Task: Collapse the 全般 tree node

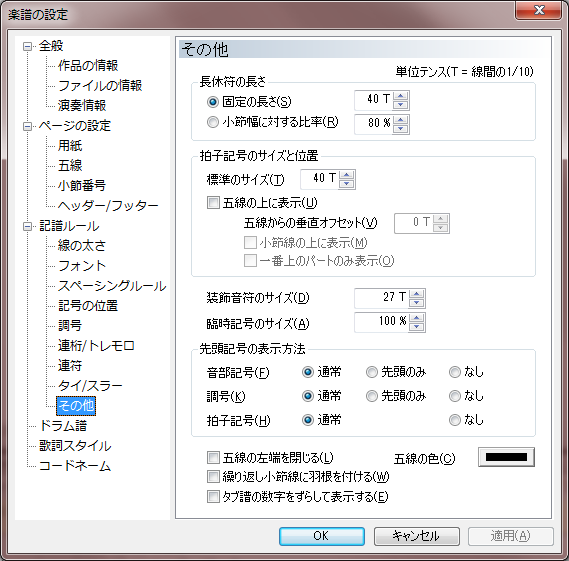Action: coord(27,46)
